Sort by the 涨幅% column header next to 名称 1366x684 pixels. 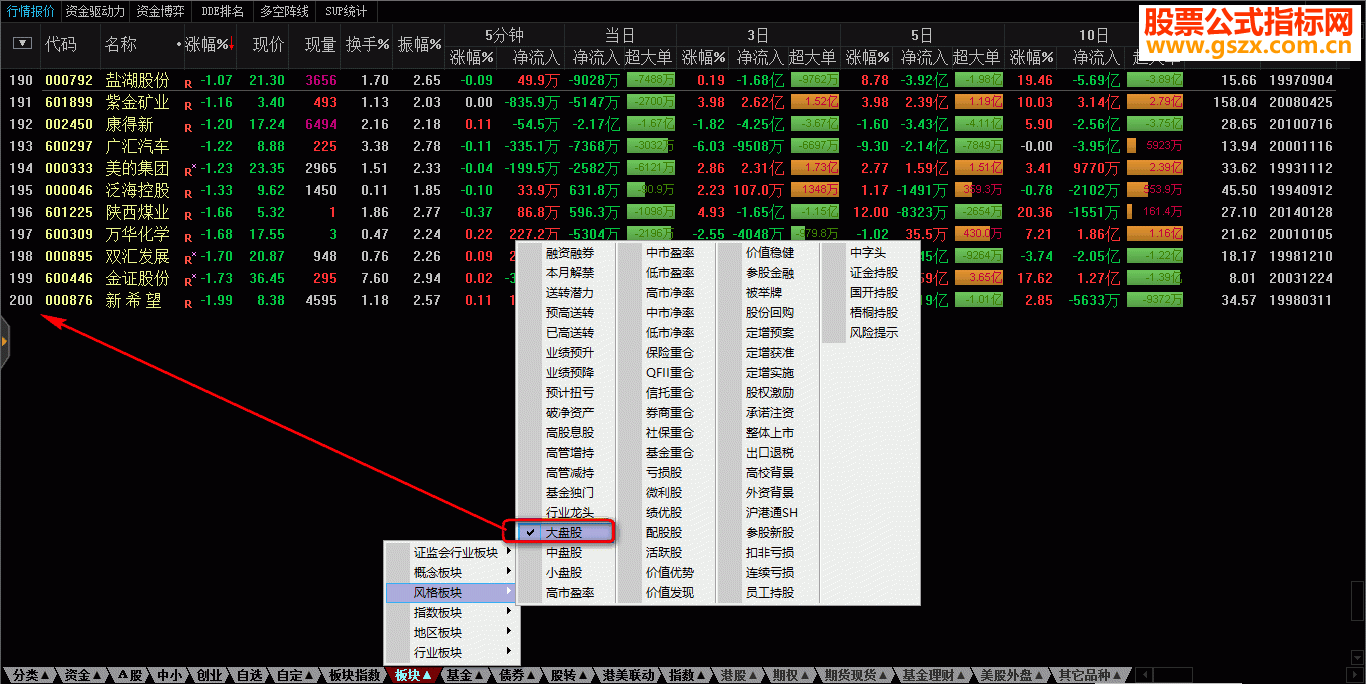pyautogui.click(x=209, y=44)
